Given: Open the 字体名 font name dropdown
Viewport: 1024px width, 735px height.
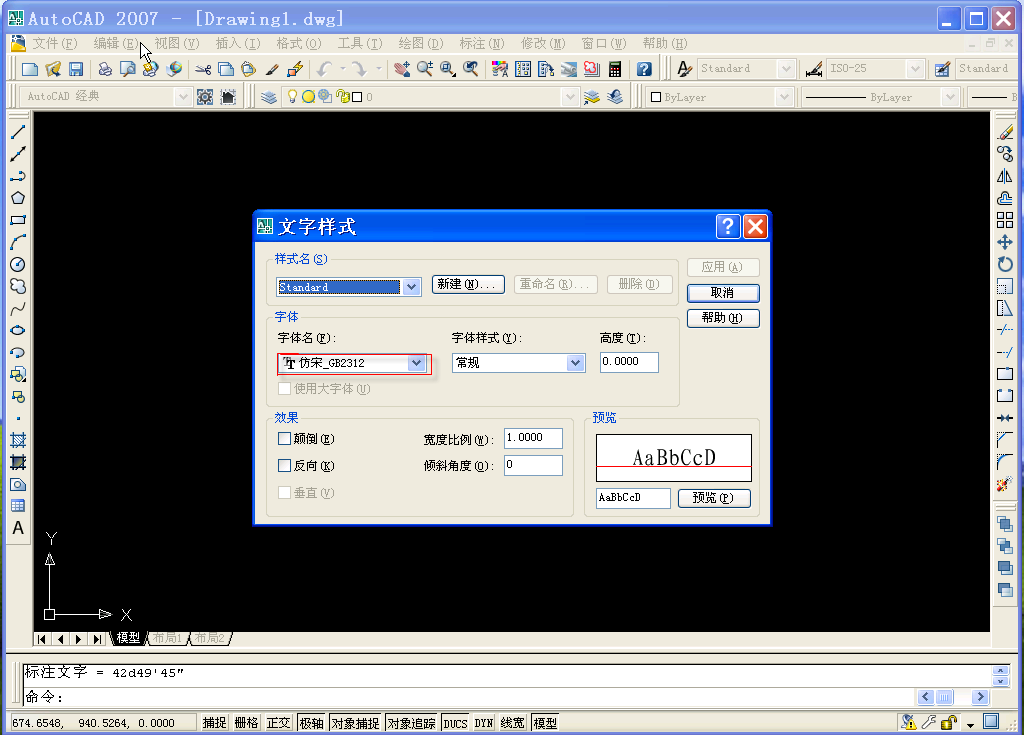Looking at the screenshot, I should click(416, 363).
